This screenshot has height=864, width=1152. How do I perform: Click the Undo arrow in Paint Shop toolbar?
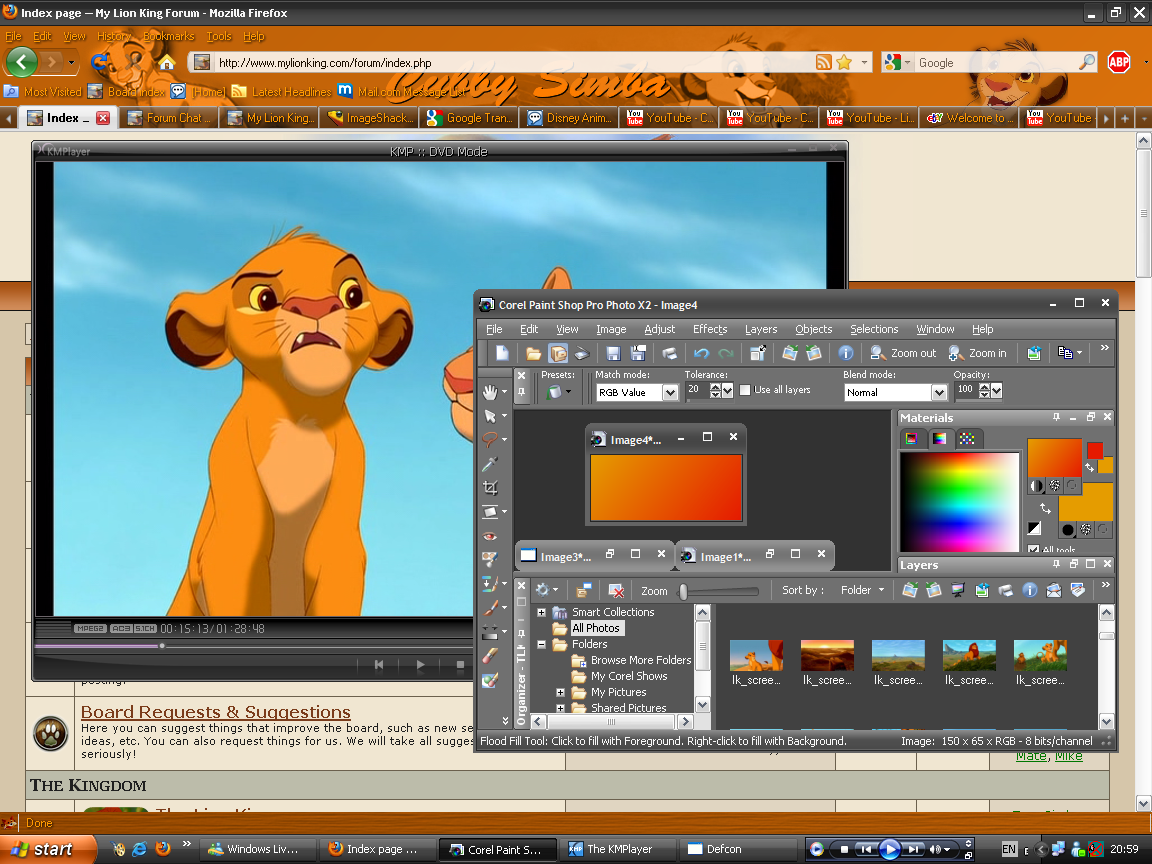coord(701,353)
